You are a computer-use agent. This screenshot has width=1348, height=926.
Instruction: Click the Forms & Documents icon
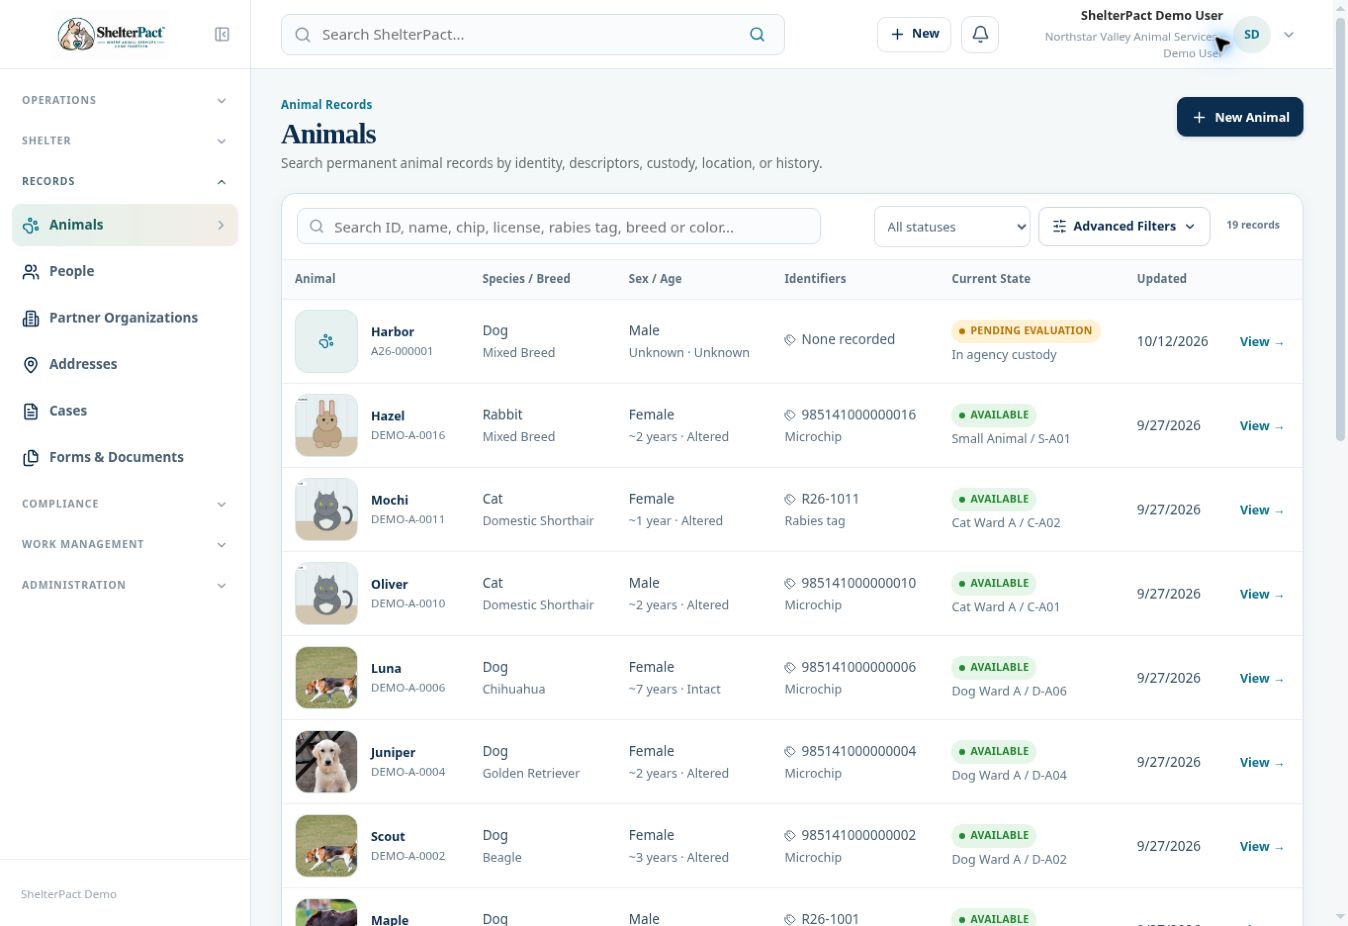point(31,457)
